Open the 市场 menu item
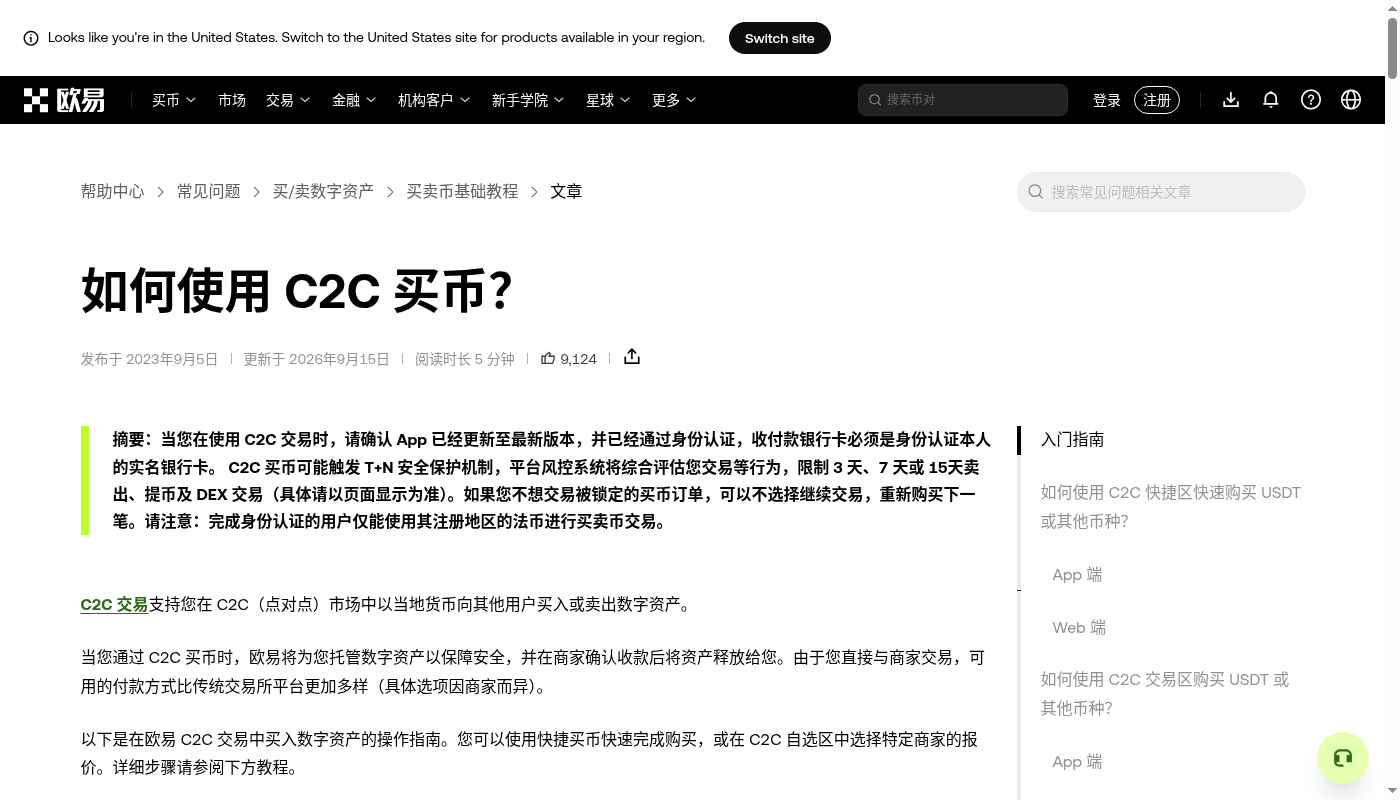The height and width of the screenshot is (800, 1400). point(232,100)
